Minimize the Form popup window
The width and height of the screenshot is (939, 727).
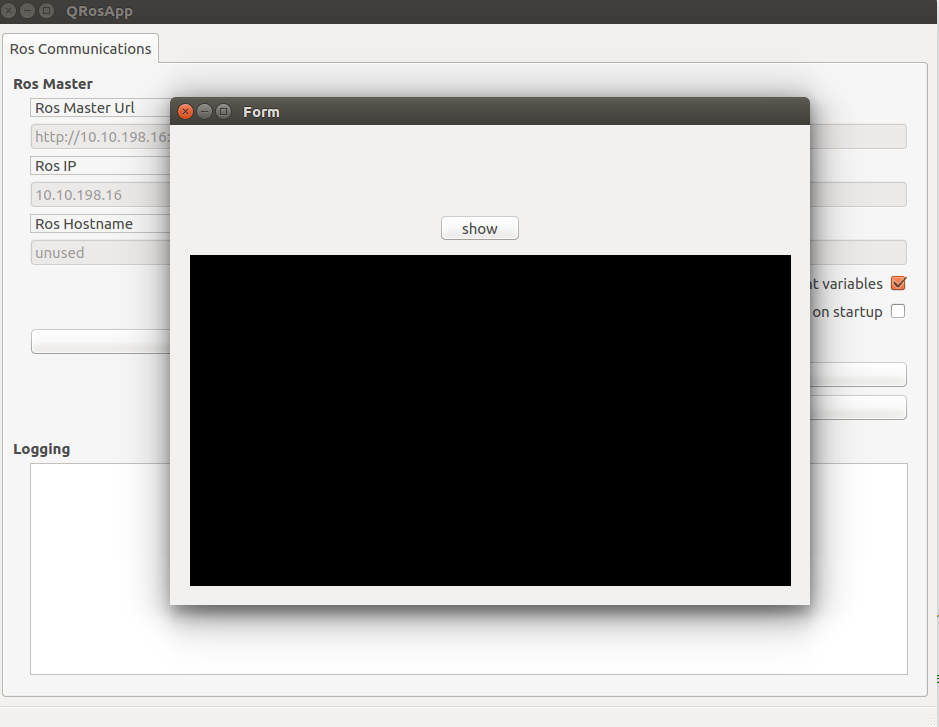click(204, 111)
